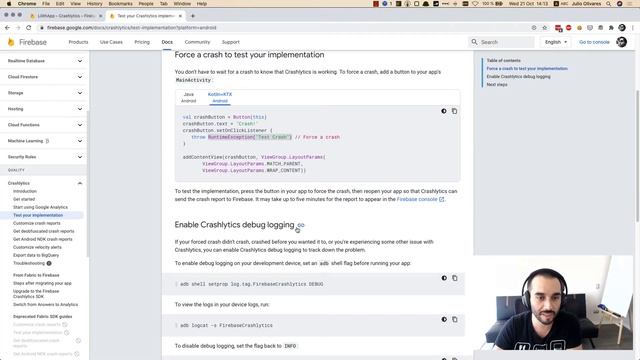Expand Cloud Firestore section
Image resolution: width=640 pixels, height=360 pixels.
[44, 77]
